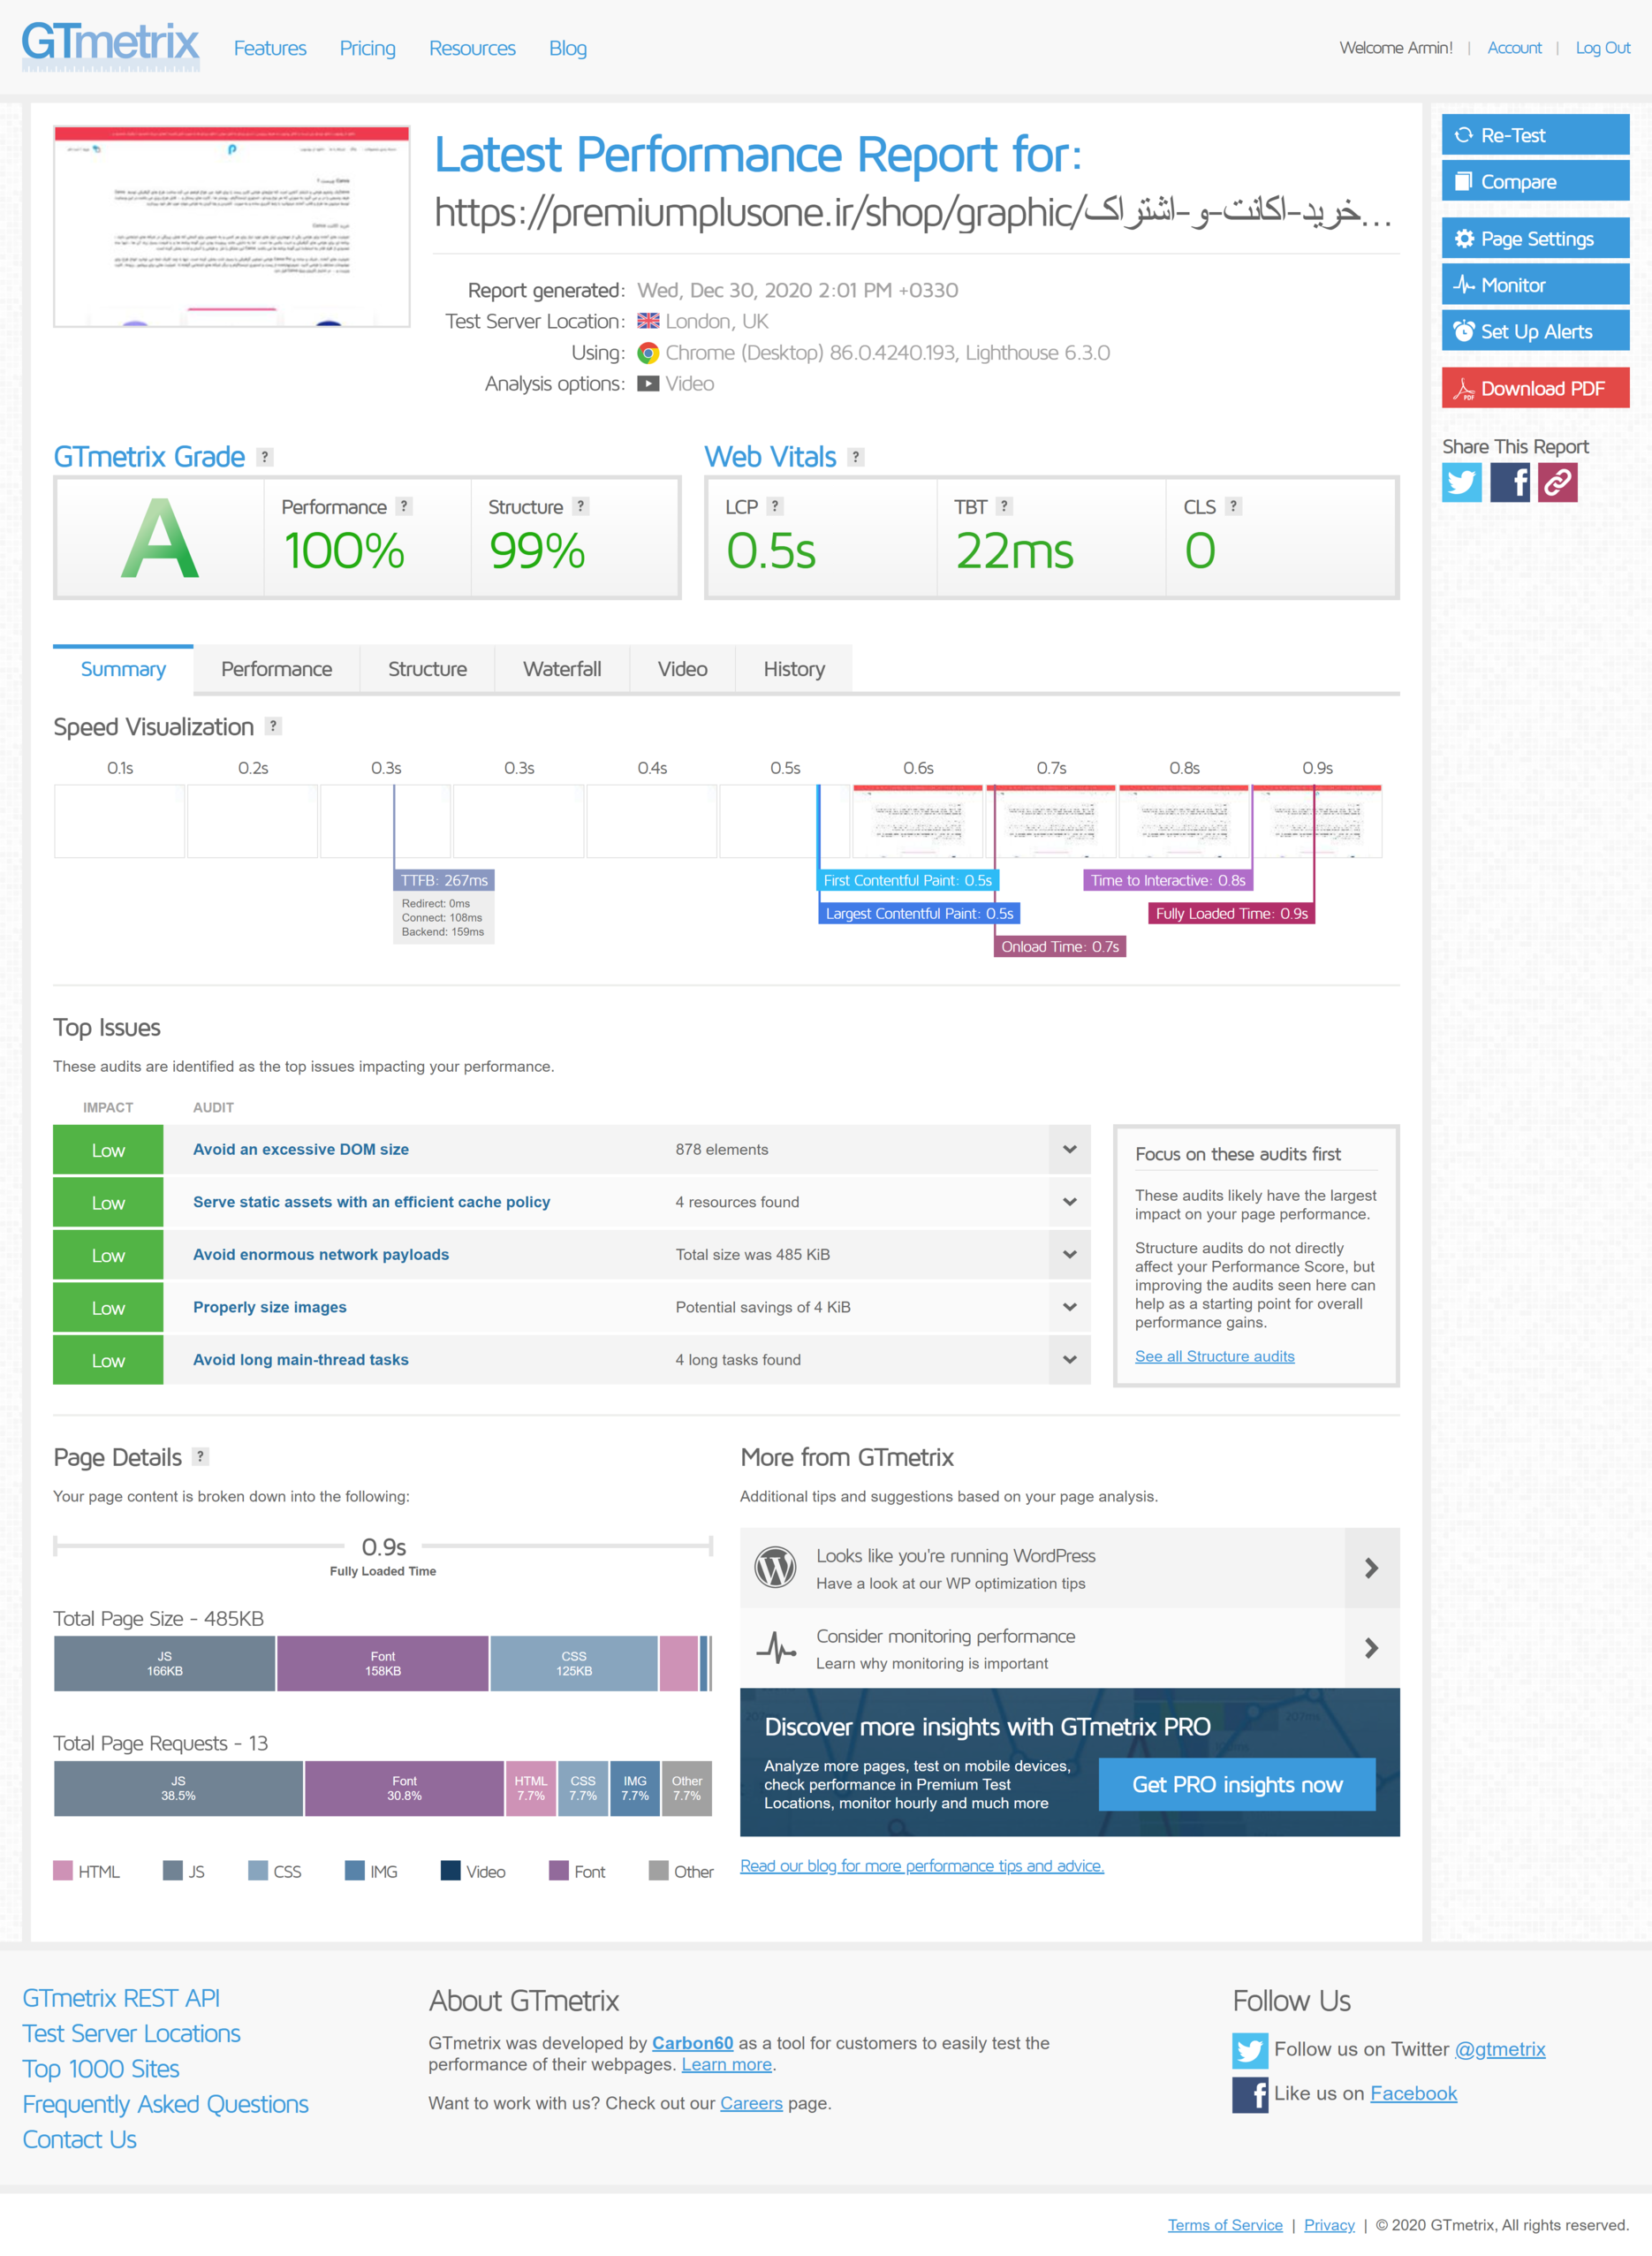Click Fully Loaded Time: 0.9s marker
Image resolution: width=1652 pixels, height=2256 pixels.
(1231, 913)
